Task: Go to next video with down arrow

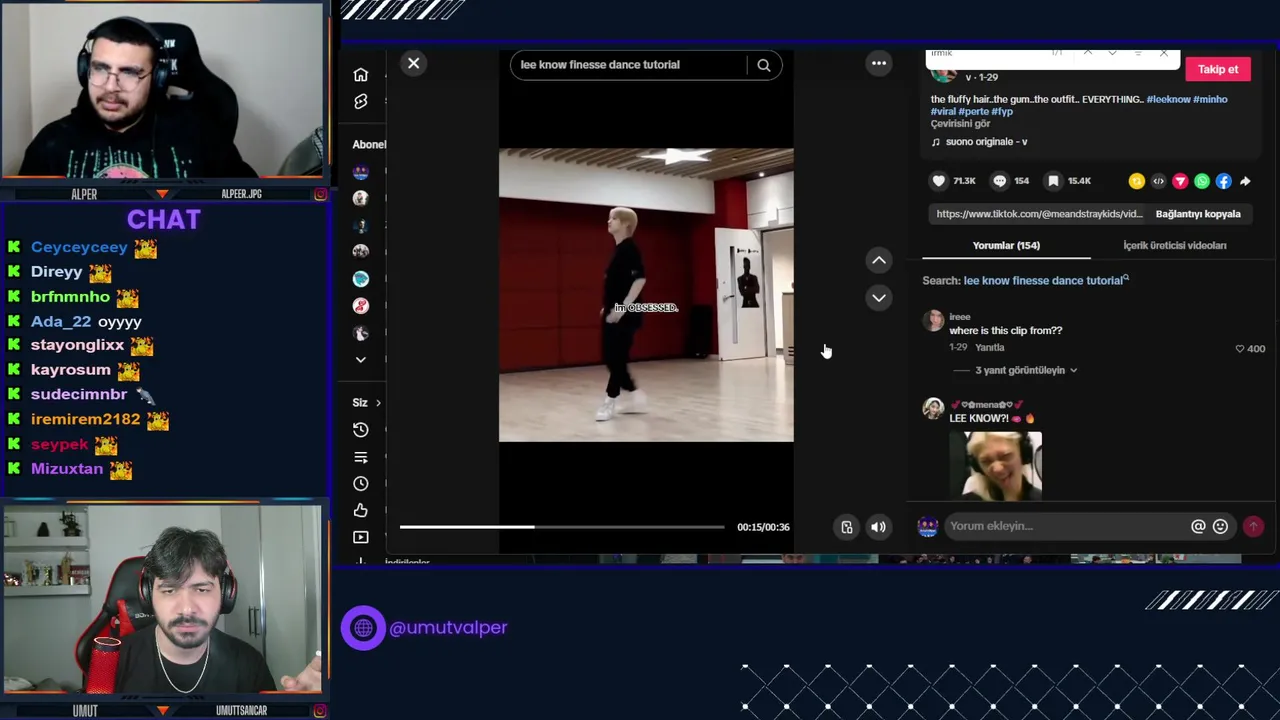Action: pos(879,297)
